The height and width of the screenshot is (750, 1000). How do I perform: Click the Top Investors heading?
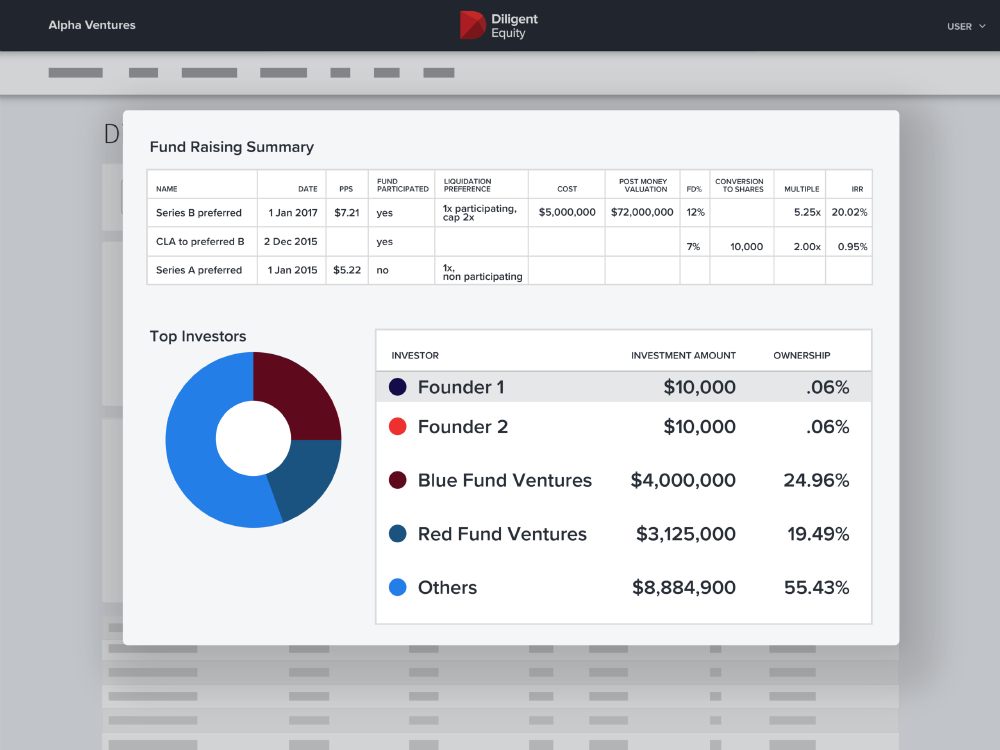[x=197, y=336]
